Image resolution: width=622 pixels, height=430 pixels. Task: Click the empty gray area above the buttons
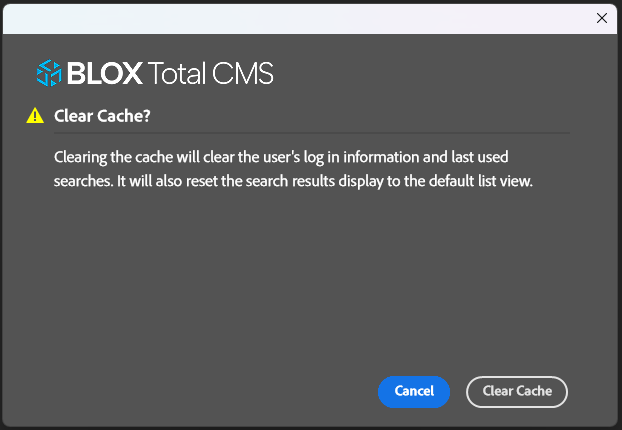coord(300,290)
